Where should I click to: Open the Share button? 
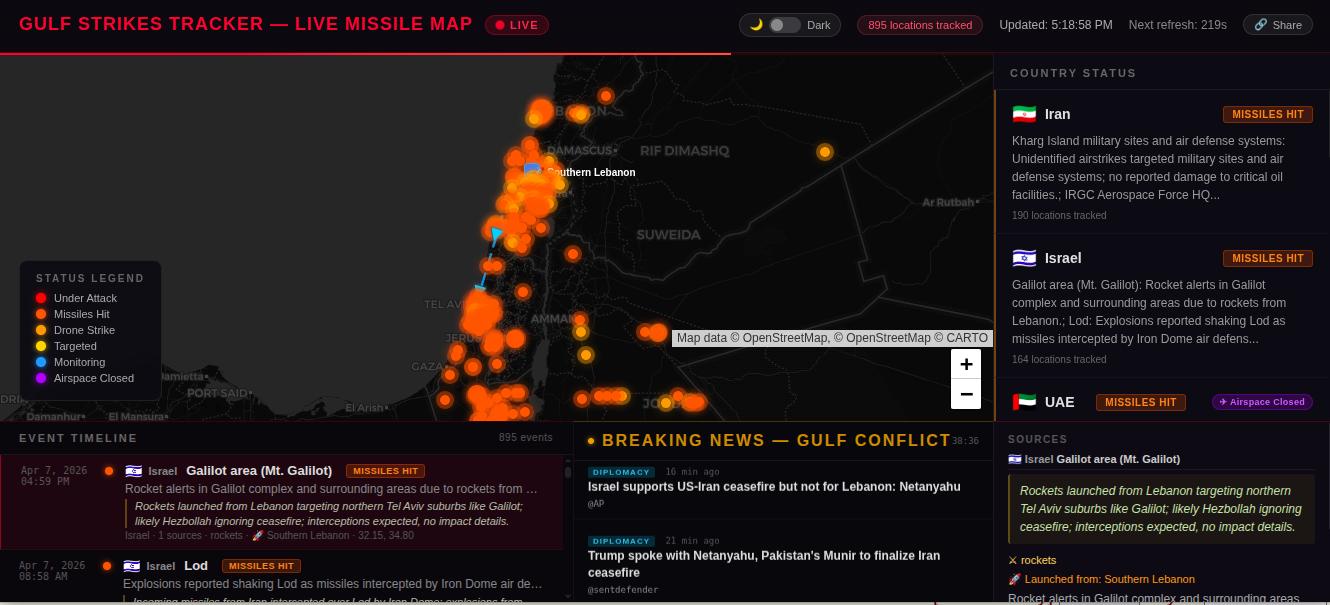pyautogui.click(x=1278, y=25)
